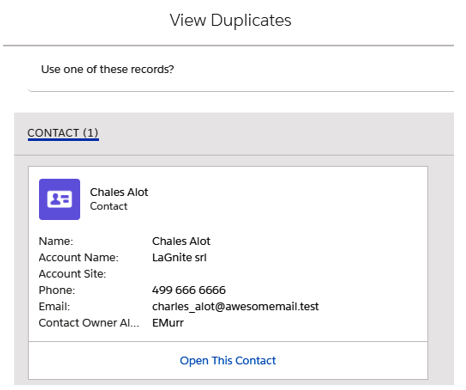
Task: Click the View Duplicates heading
Action: [230, 20]
